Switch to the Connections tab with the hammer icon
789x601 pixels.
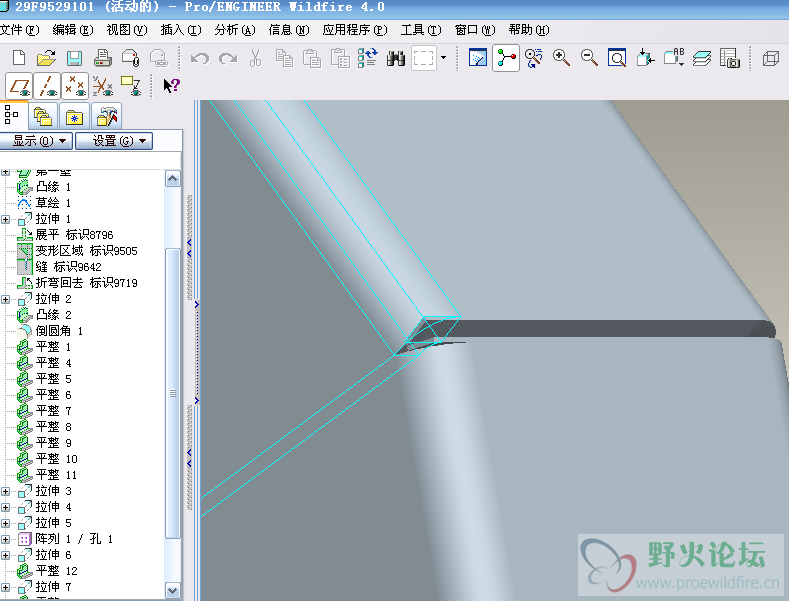coord(106,117)
